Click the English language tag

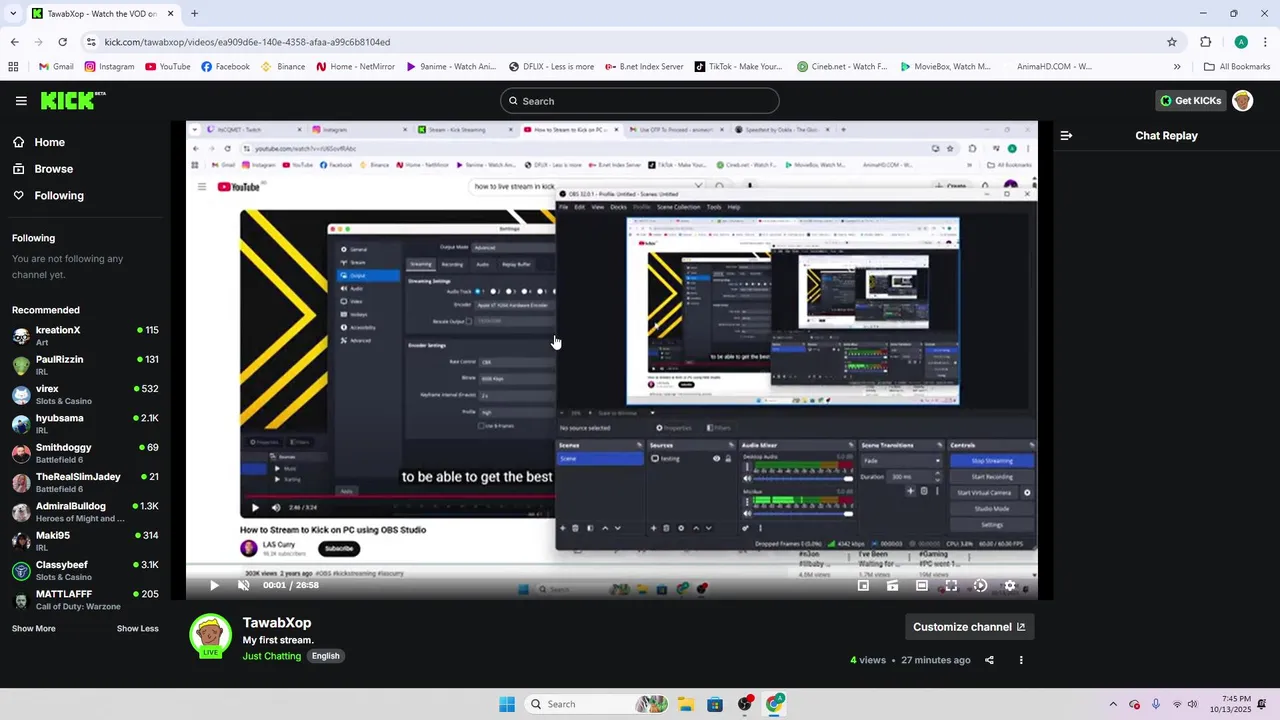[325, 656]
